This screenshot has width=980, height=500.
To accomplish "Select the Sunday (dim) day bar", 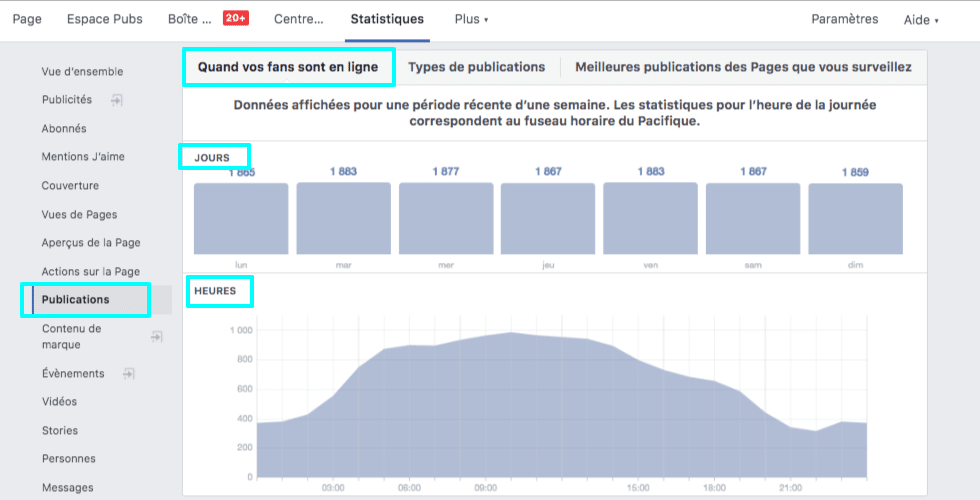I will [x=855, y=218].
